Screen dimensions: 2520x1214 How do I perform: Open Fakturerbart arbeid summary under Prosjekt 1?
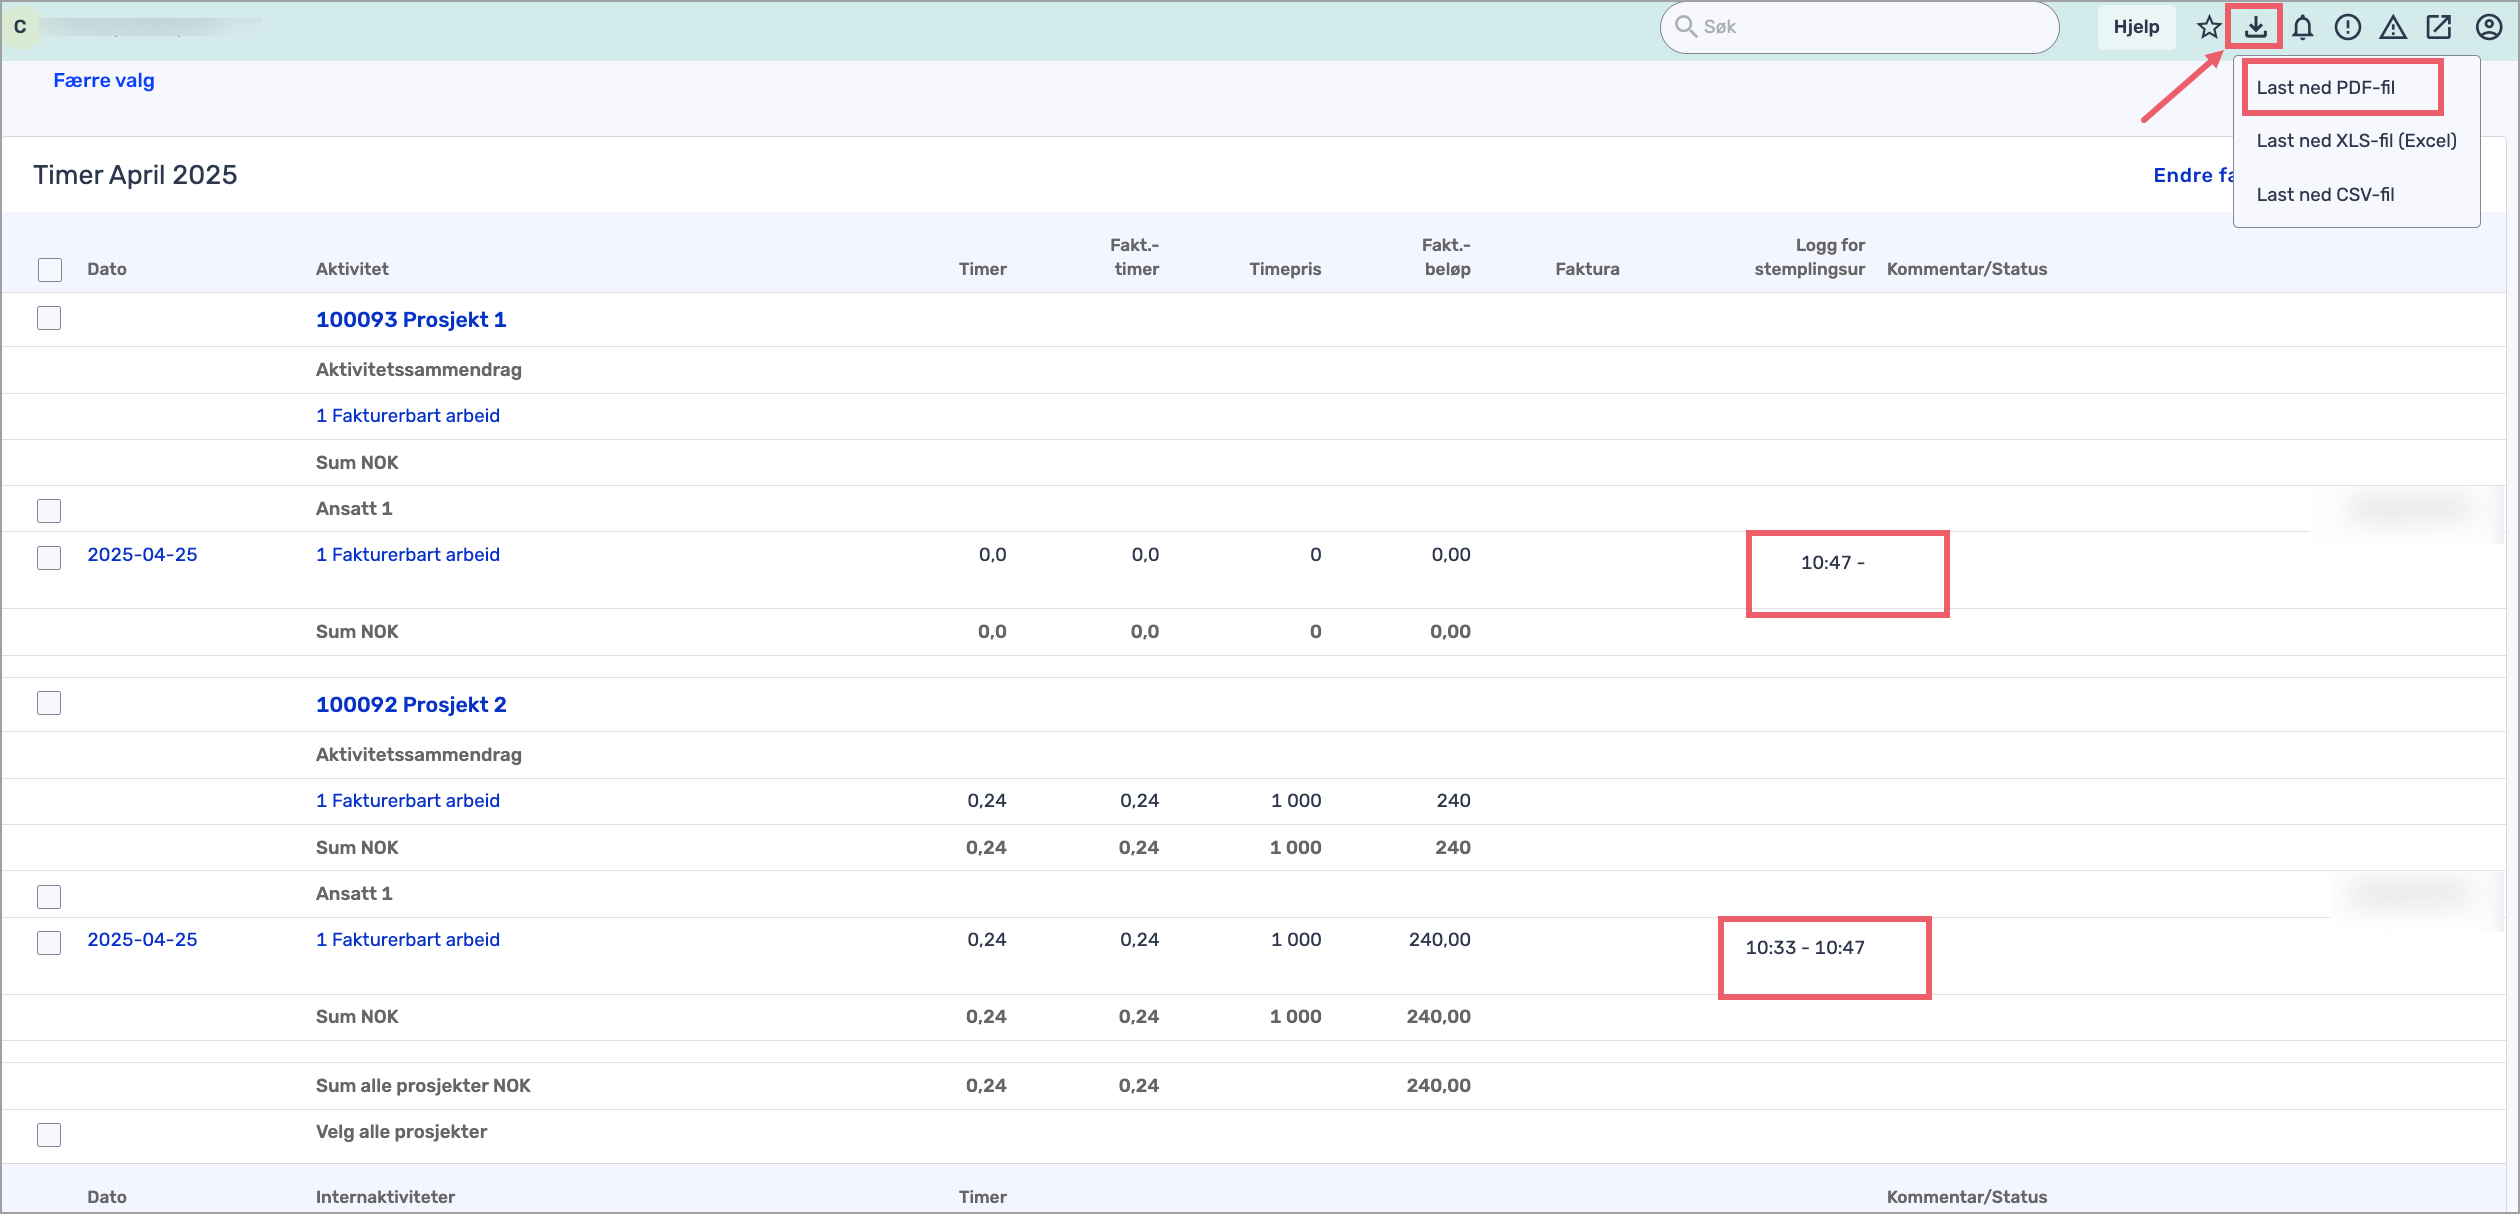pyautogui.click(x=408, y=416)
